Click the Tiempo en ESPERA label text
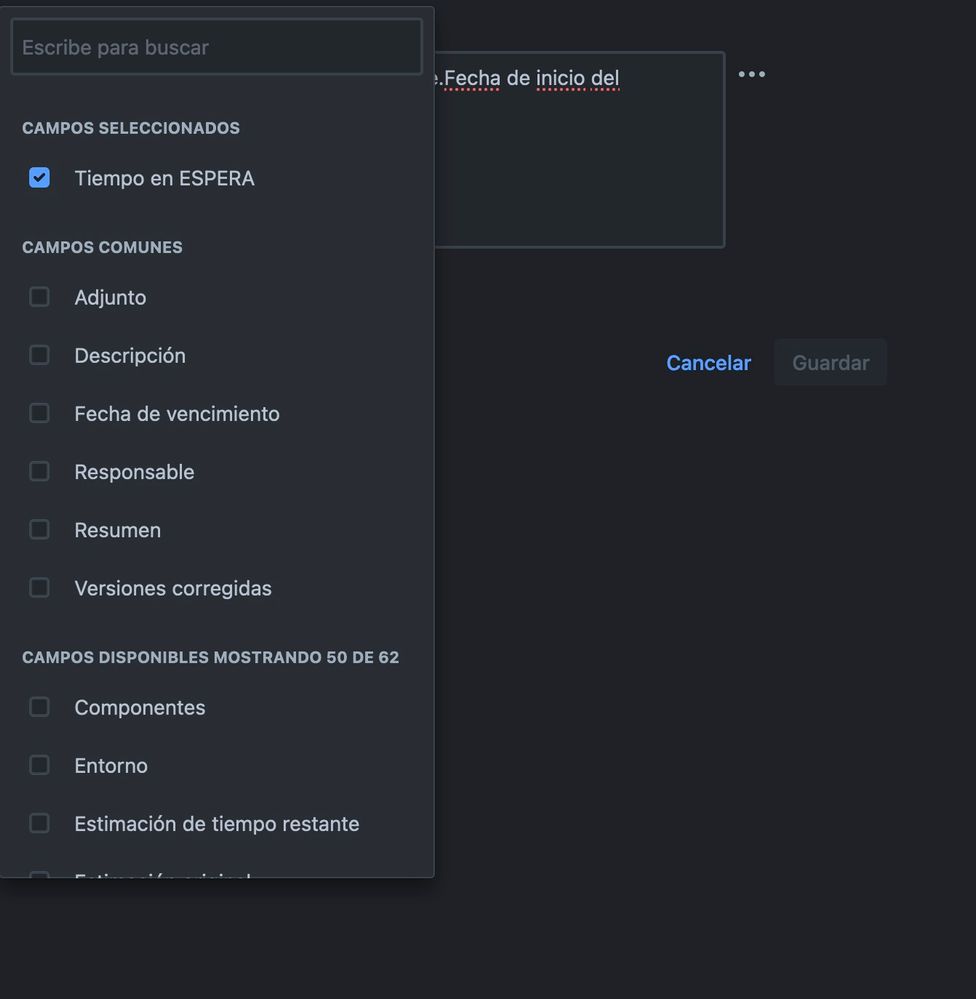Viewport: 976px width, 999px height. pos(164,177)
